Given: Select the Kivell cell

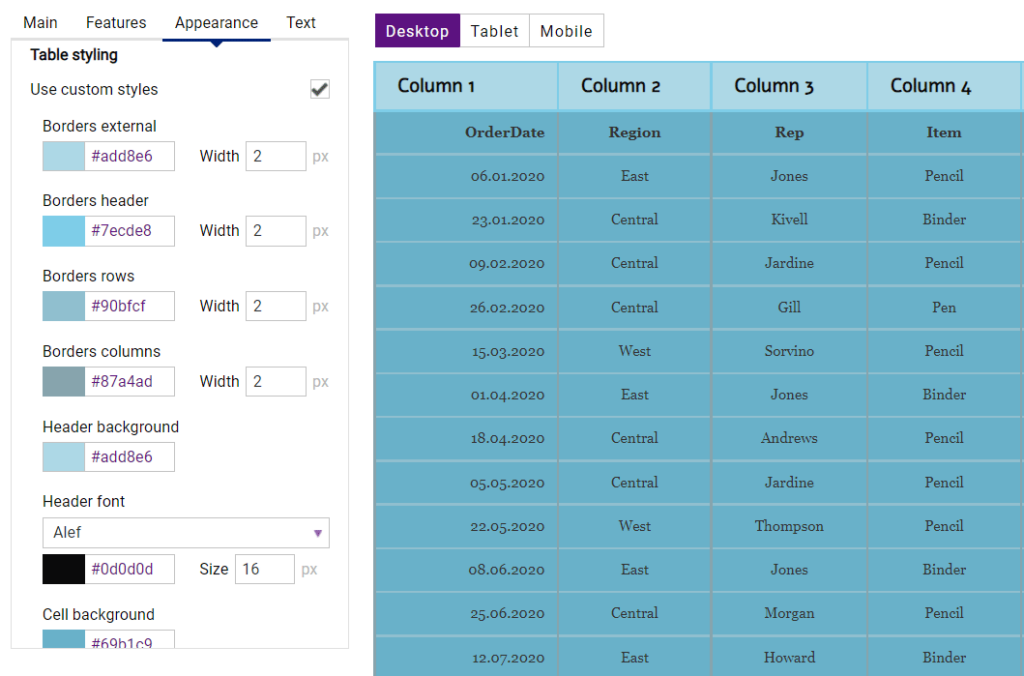Looking at the screenshot, I should click(789, 220).
